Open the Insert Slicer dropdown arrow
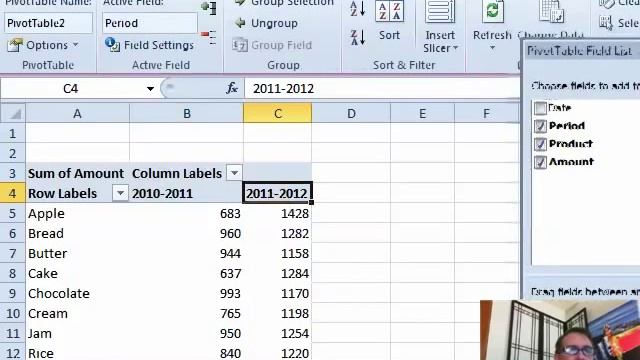The height and width of the screenshot is (360, 640). 456,48
